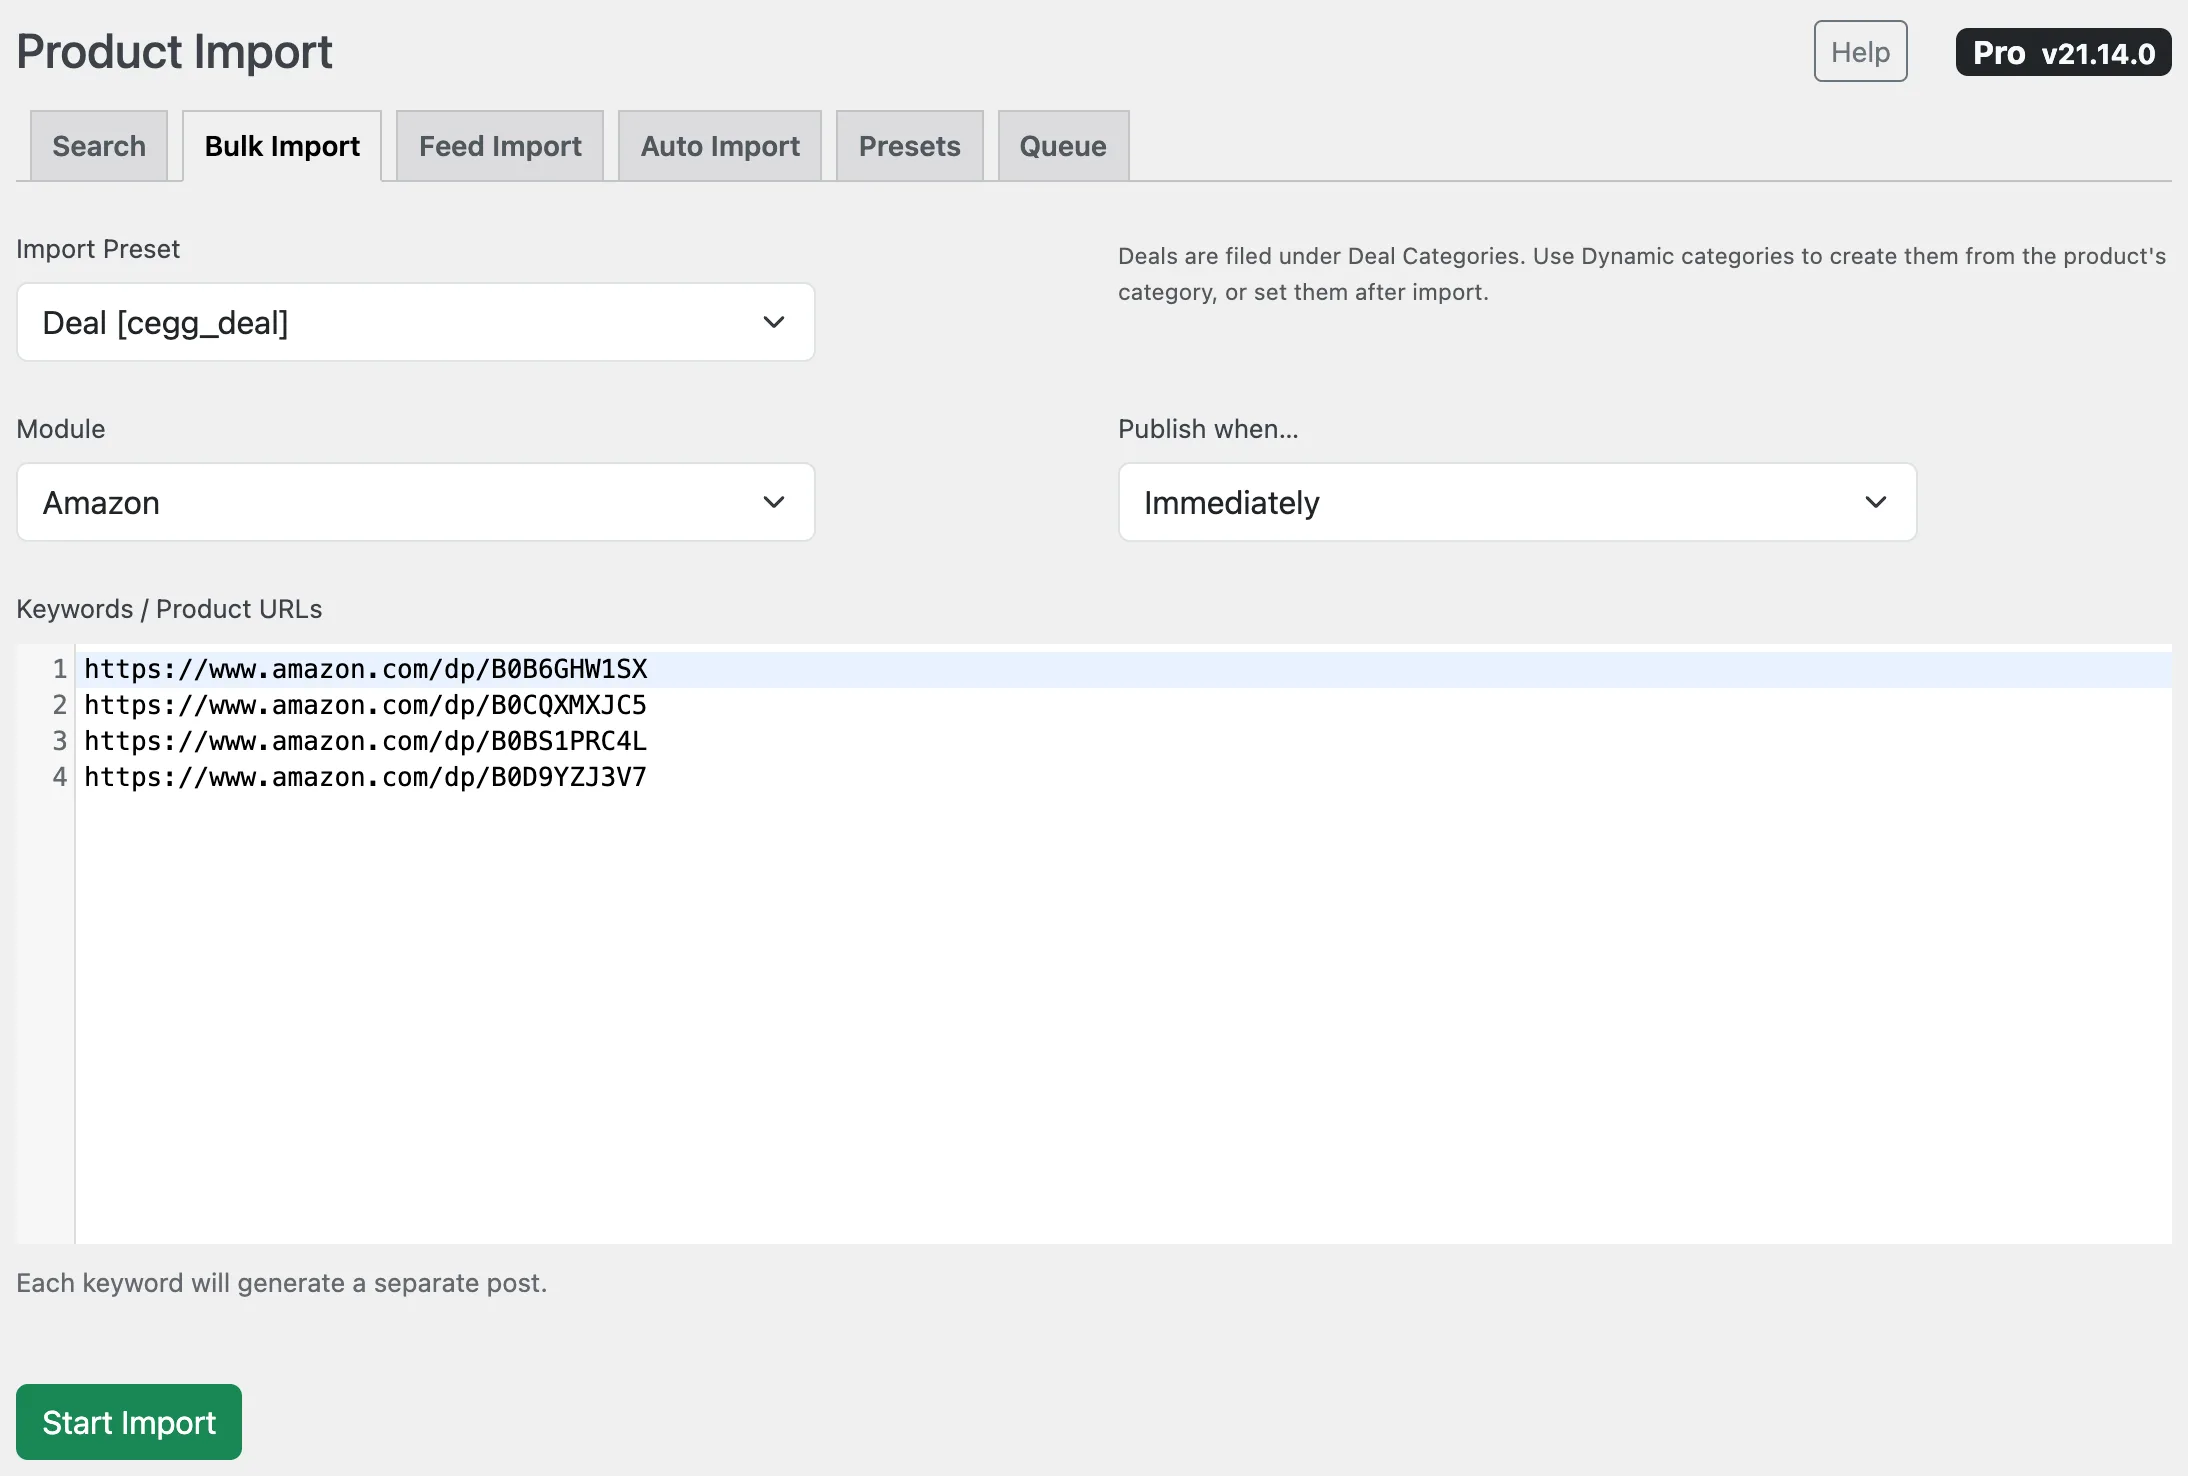Open the Presets tab

click(910, 146)
